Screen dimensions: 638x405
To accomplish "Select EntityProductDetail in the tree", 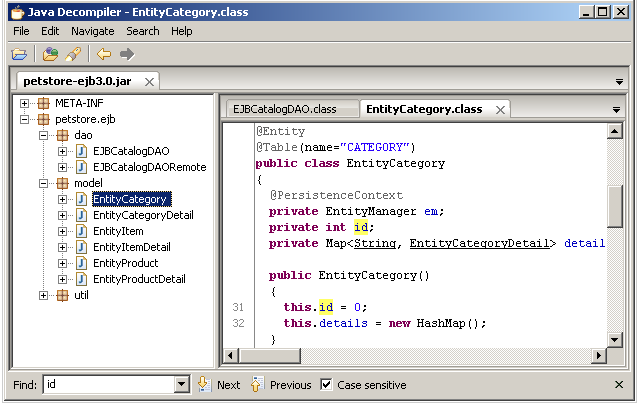I will click(138, 279).
